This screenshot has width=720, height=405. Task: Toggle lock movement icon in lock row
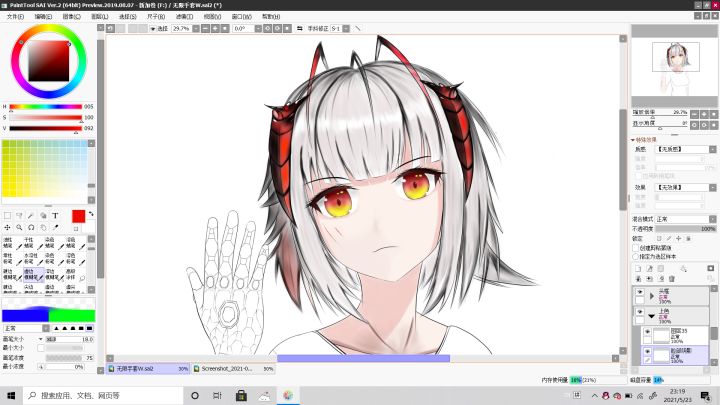pyautogui.click(x=679, y=239)
